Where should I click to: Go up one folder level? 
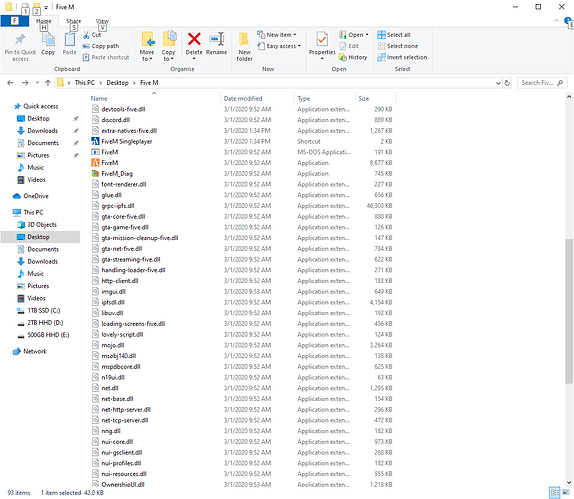pos(48,83)
